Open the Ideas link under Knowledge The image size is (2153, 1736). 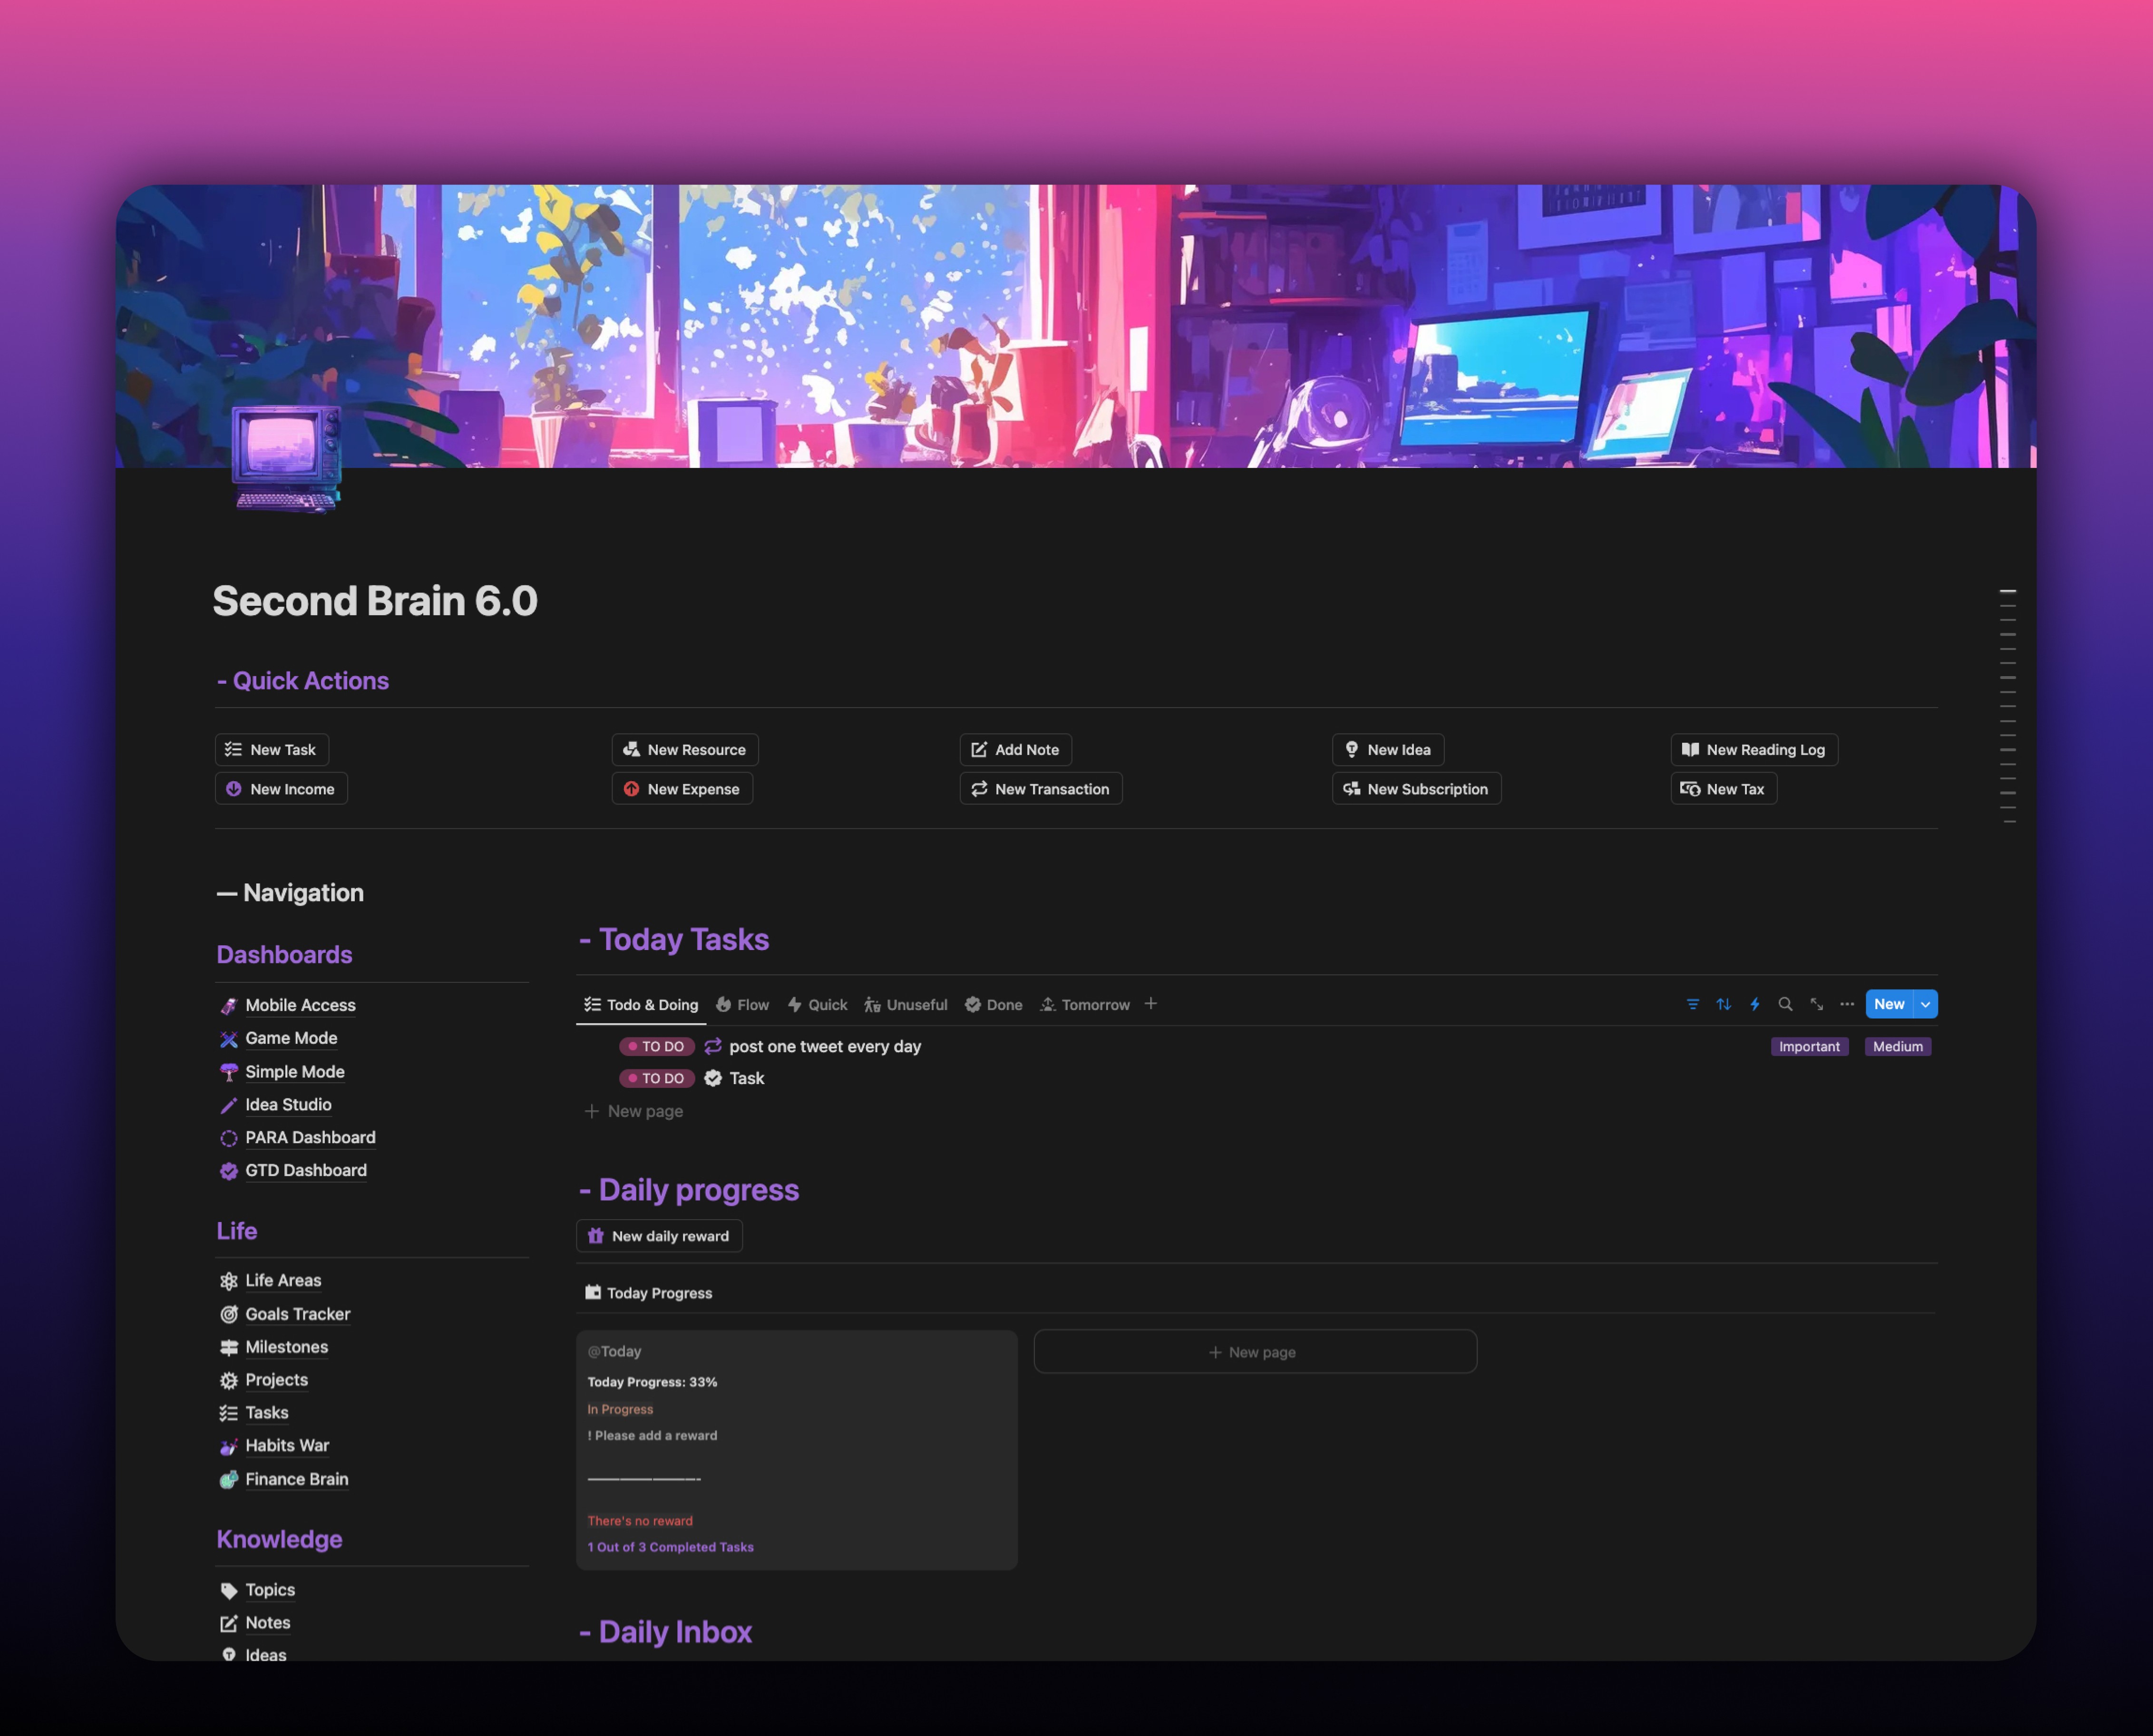[x=266, y=1655]
